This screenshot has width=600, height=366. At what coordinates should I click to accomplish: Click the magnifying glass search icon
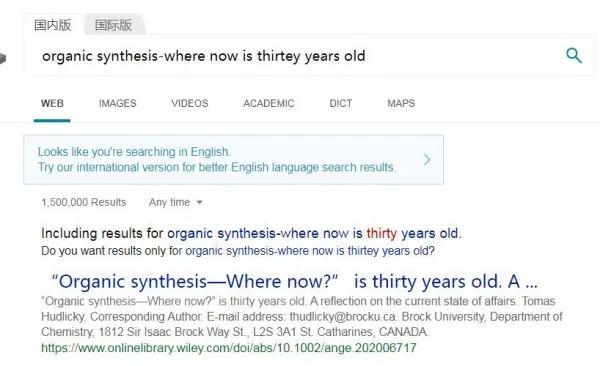coord(574,56)
